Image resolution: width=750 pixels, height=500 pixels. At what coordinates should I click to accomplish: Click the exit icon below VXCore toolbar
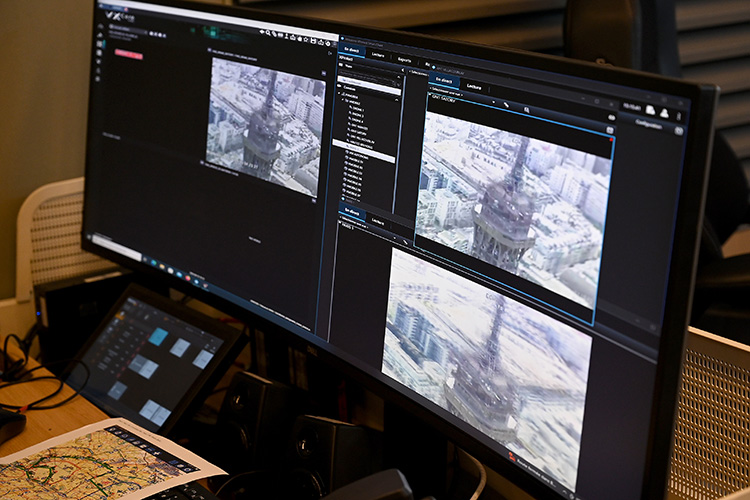coord(330,54)
